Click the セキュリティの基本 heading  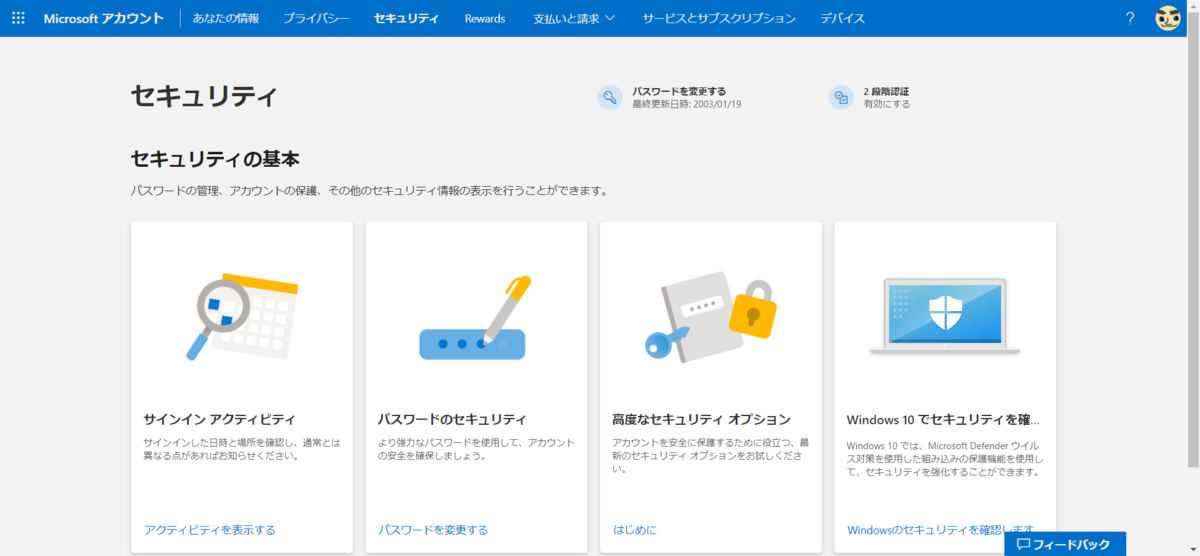click(215, 159)
